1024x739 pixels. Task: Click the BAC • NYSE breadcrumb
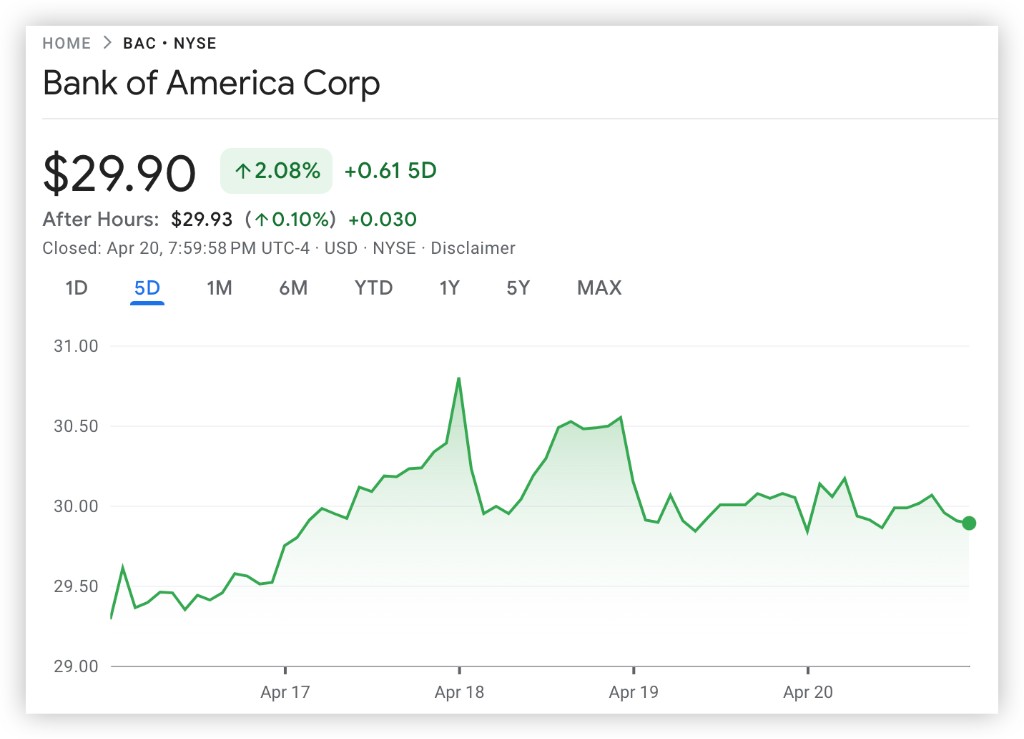[169, 43]
